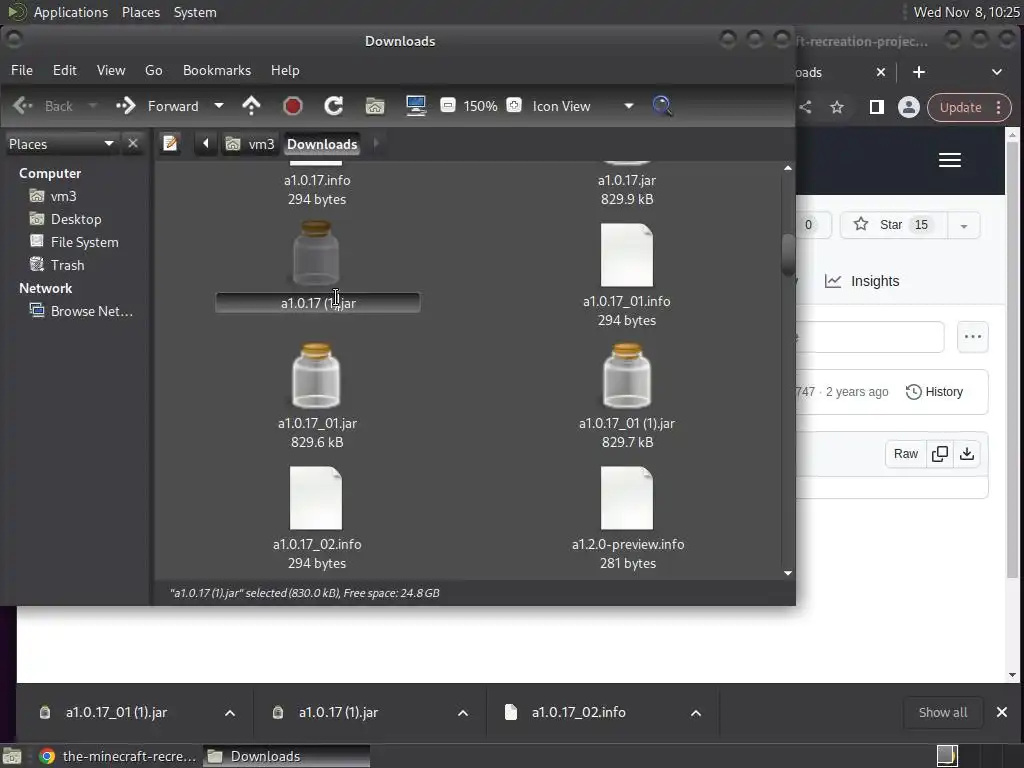Select the a1.0.17_02.info file icon
Image resolution: width=1024 pixels, height=768 pixels.
pyautogui.click(x=316, y=498)
